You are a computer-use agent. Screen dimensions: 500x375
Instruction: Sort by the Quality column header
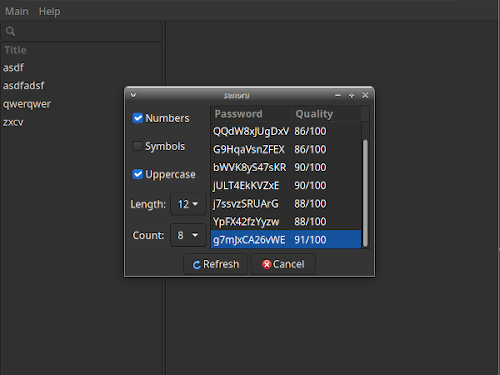coord(326,114)
